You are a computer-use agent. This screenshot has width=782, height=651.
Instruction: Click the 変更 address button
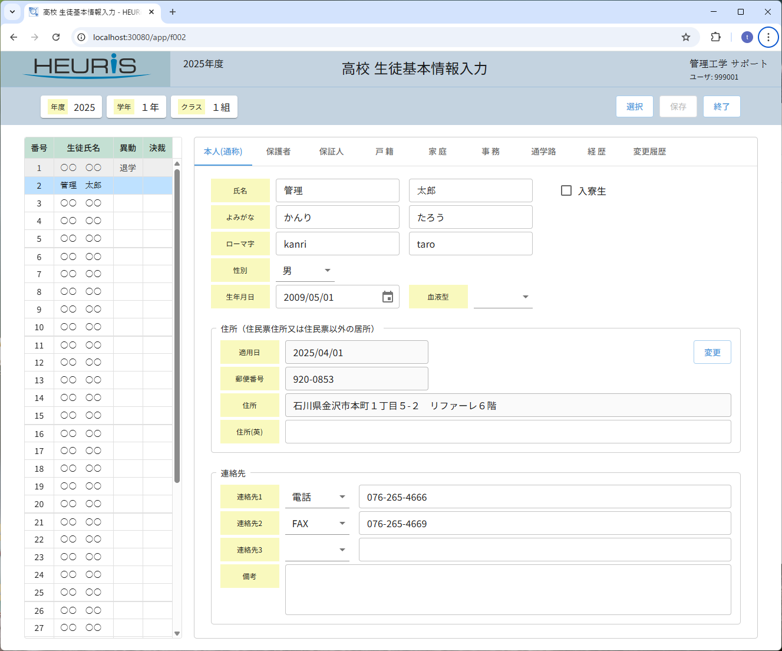712,352
